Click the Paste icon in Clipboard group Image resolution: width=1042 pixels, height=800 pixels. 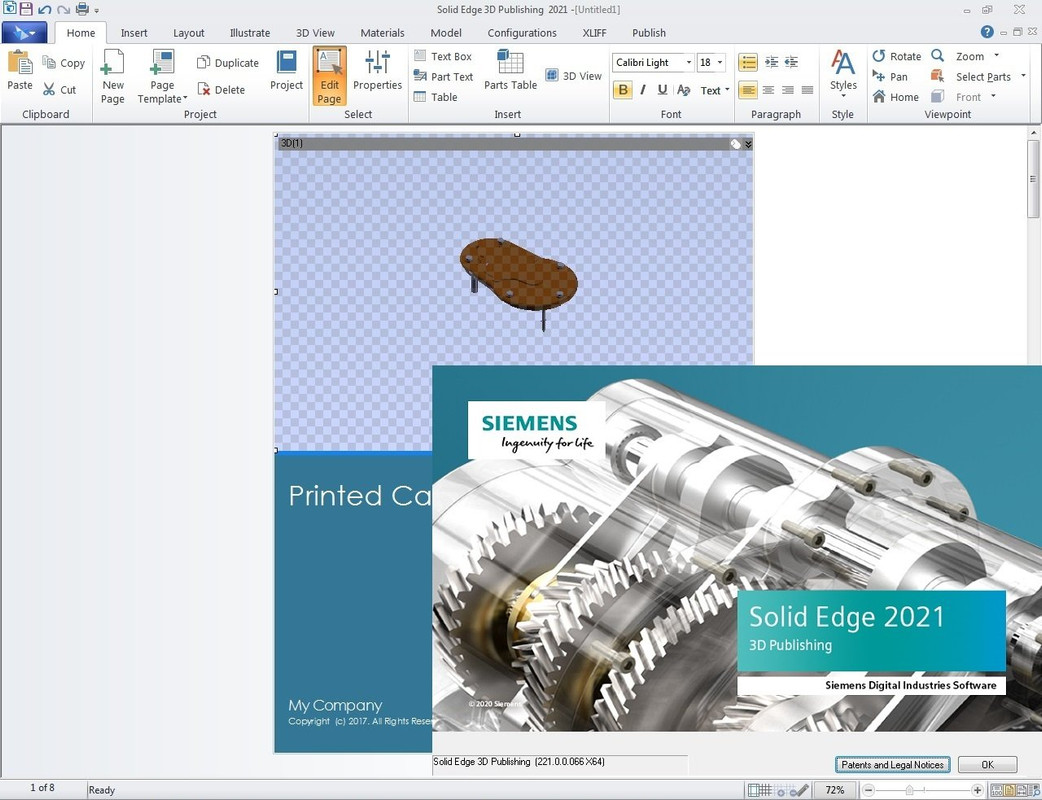tap(19, 63)
